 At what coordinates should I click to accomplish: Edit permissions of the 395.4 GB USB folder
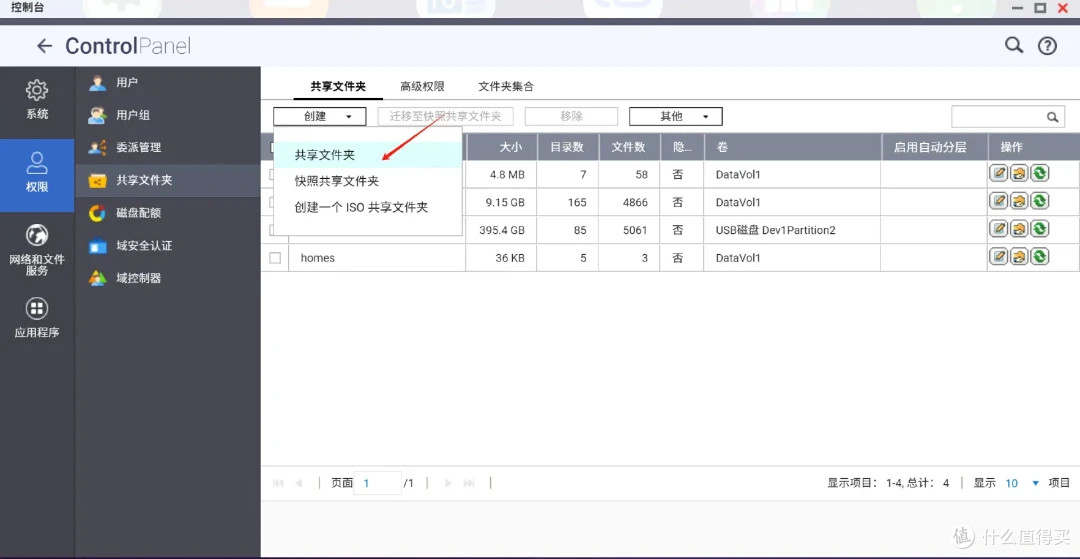point(1019,229)
